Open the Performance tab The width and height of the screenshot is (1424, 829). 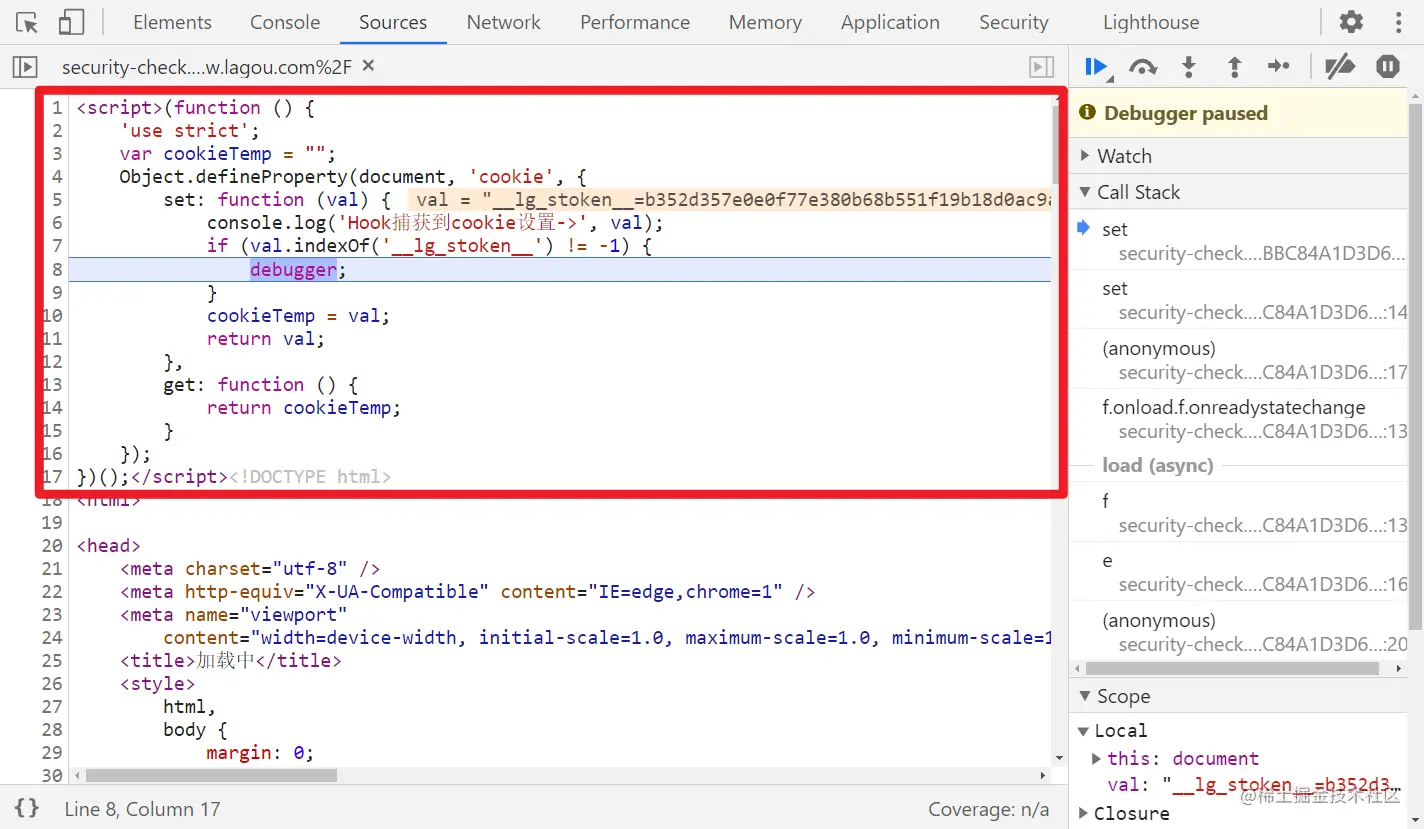pyautogui.click(x=635, y=22)
